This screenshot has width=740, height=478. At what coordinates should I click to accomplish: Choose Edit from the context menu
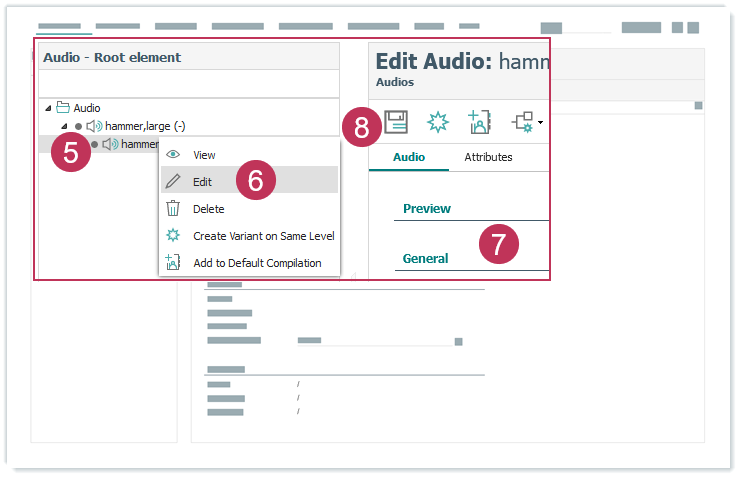click(202, 182)
